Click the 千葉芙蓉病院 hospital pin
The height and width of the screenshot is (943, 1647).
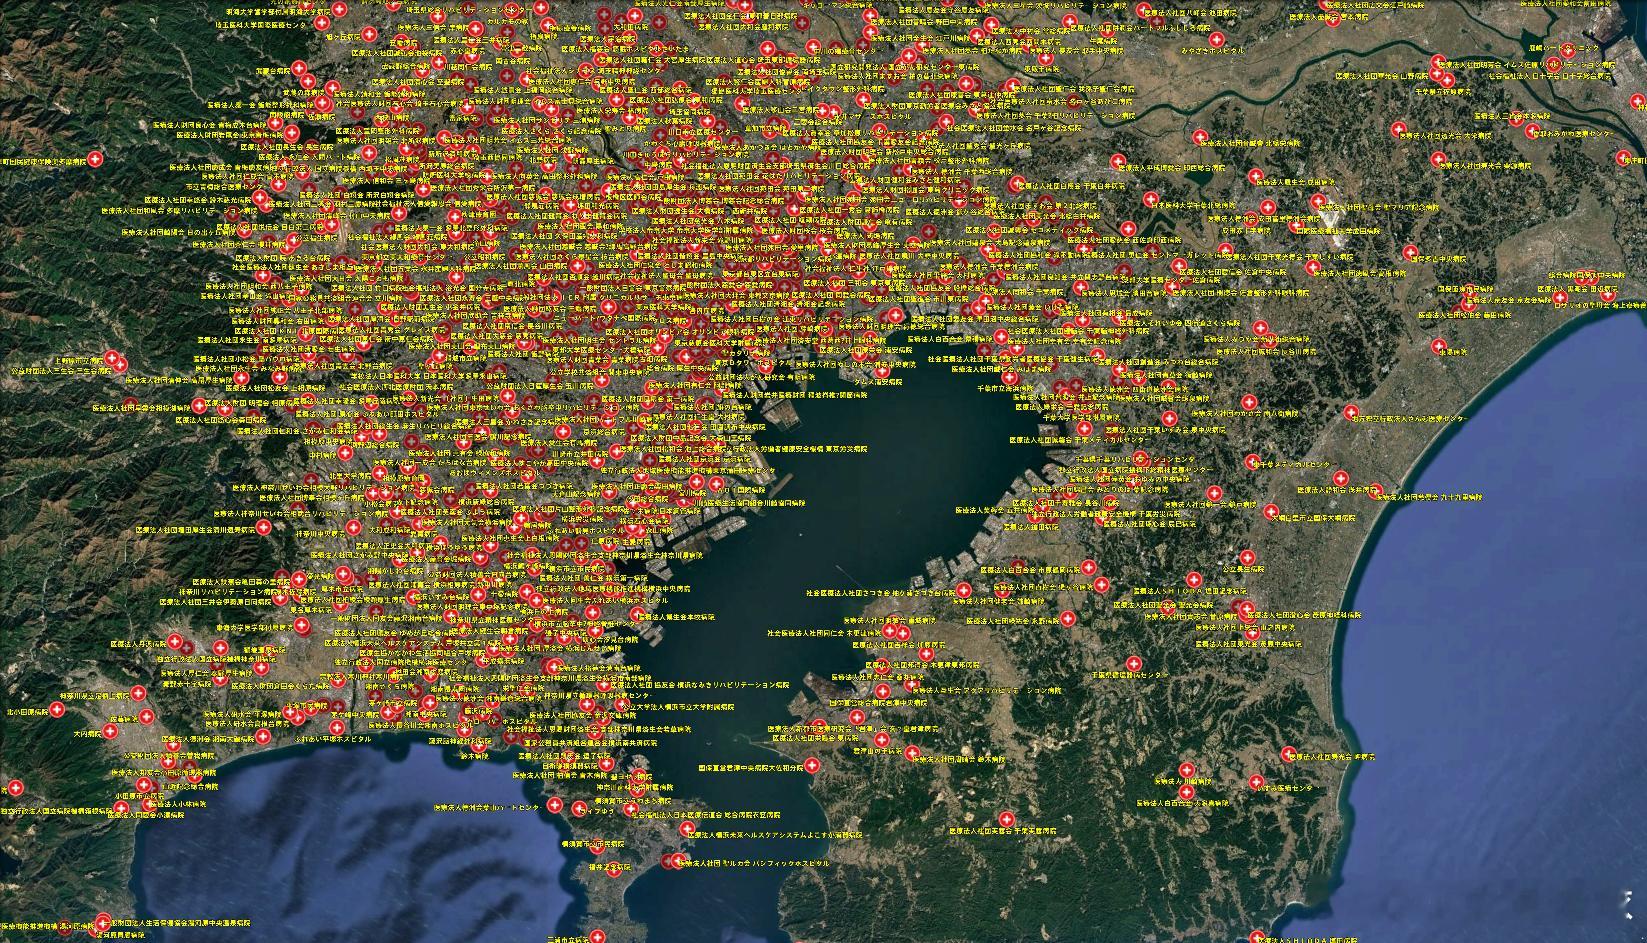1007,818
